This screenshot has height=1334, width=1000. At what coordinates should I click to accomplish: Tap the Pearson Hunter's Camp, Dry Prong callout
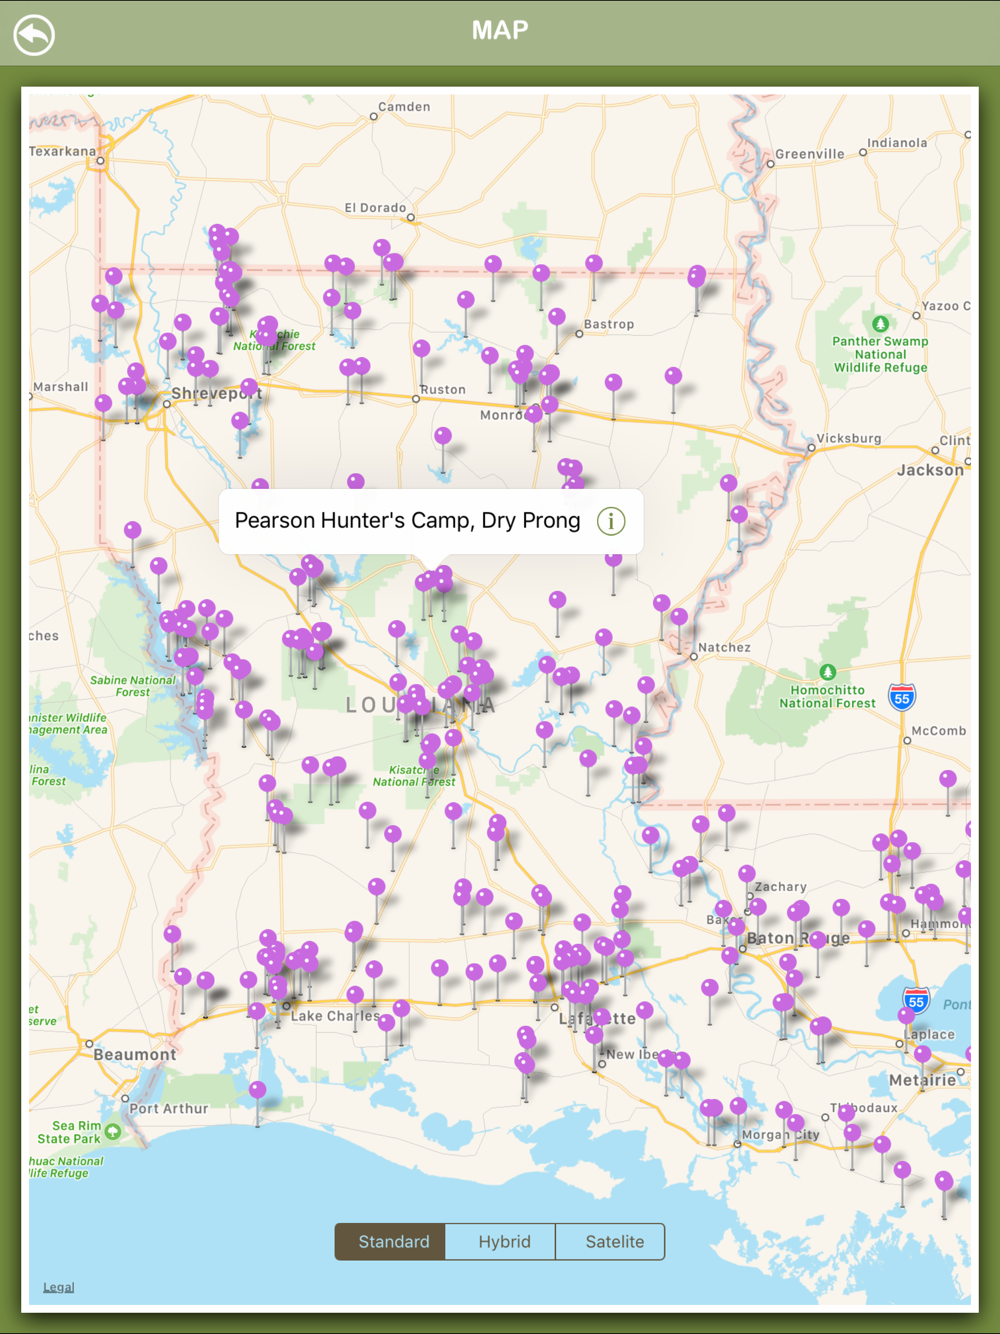click(x=431, y=521)
